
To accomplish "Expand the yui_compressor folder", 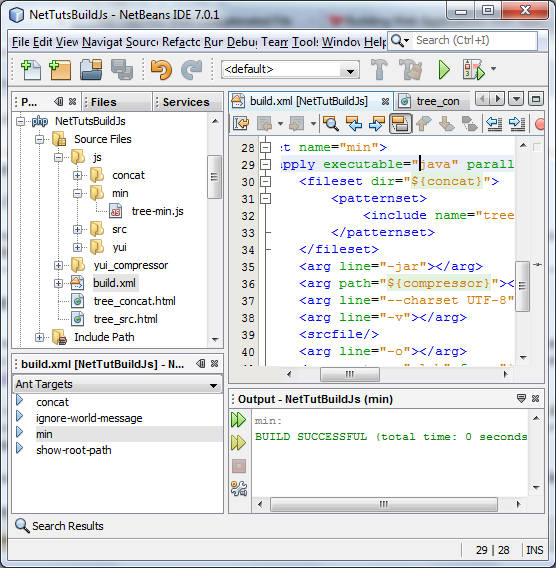I will pyautogui.click(x=58, y=266).
